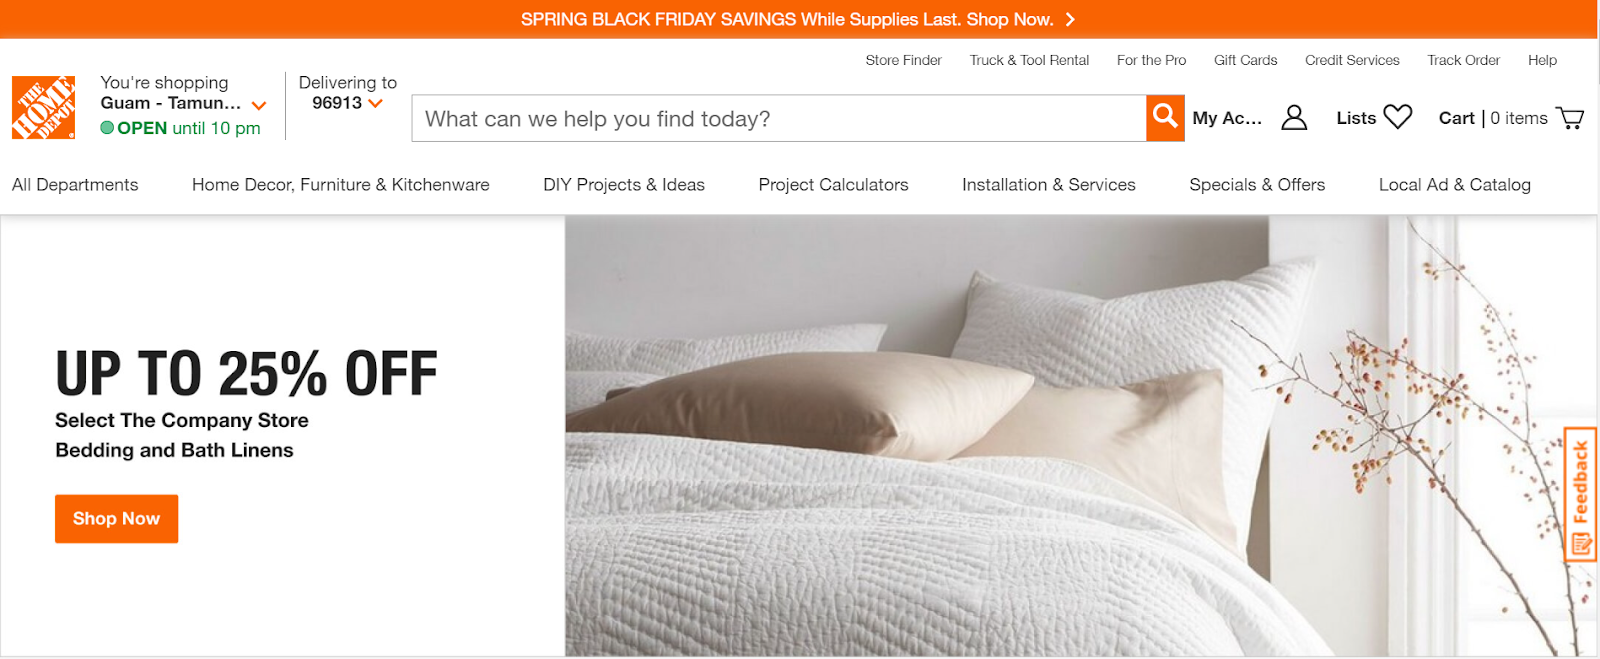Open the shopping cart icon
Image resolution: width=1600 pixels, height=659 pixels.
pos(1570,118)
